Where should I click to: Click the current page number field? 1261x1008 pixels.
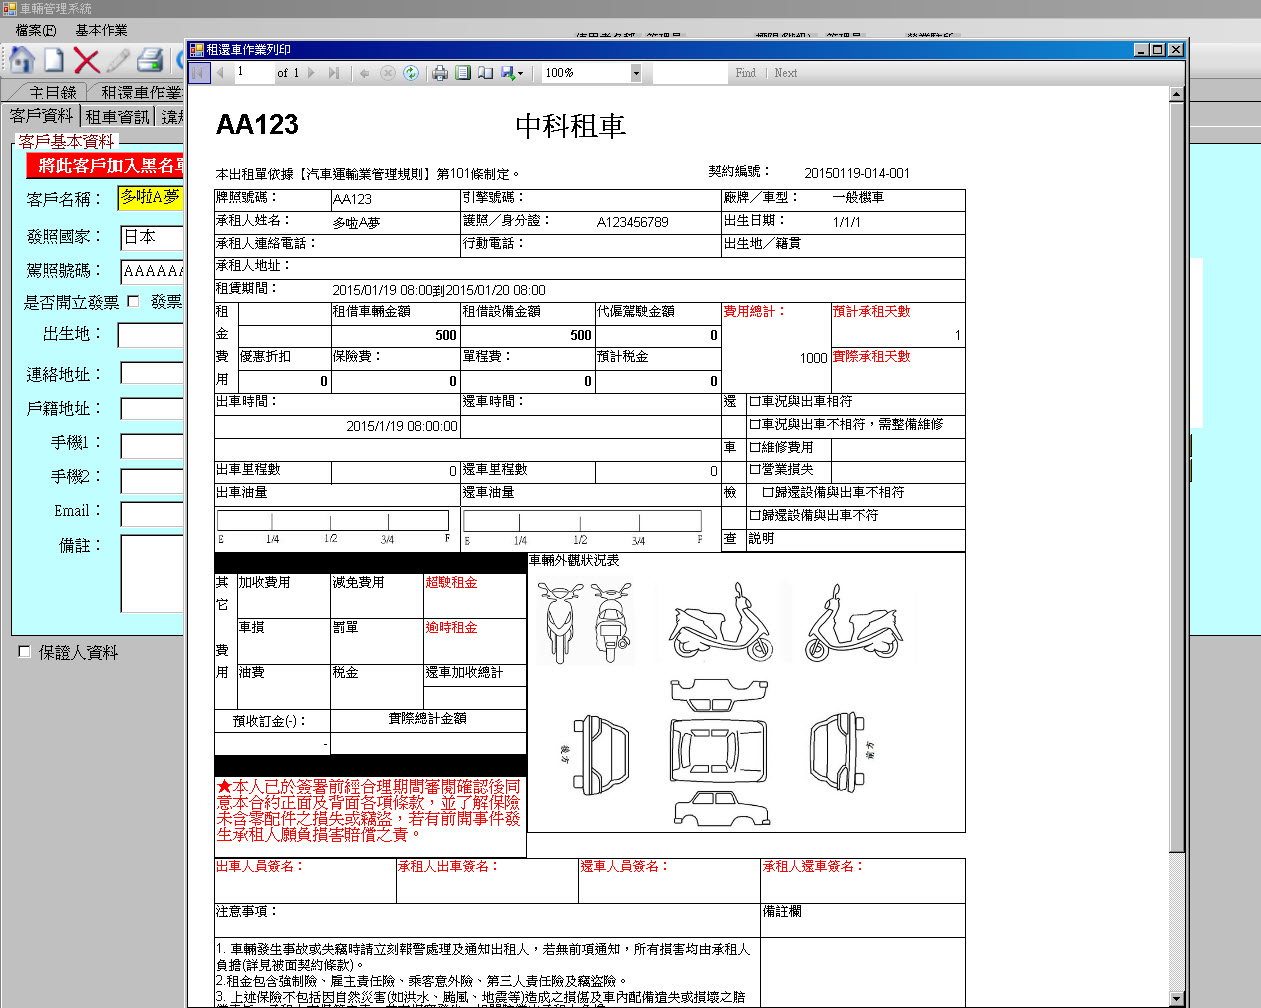click(x=254, y=73)
